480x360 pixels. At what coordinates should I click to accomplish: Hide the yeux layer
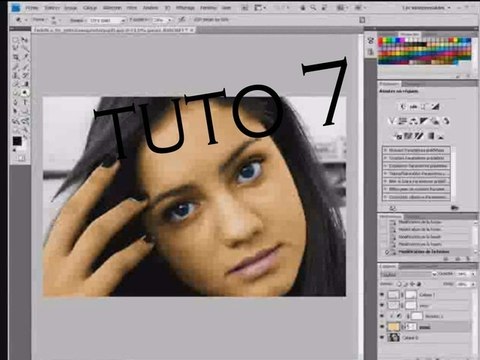[x=382, y=305]
